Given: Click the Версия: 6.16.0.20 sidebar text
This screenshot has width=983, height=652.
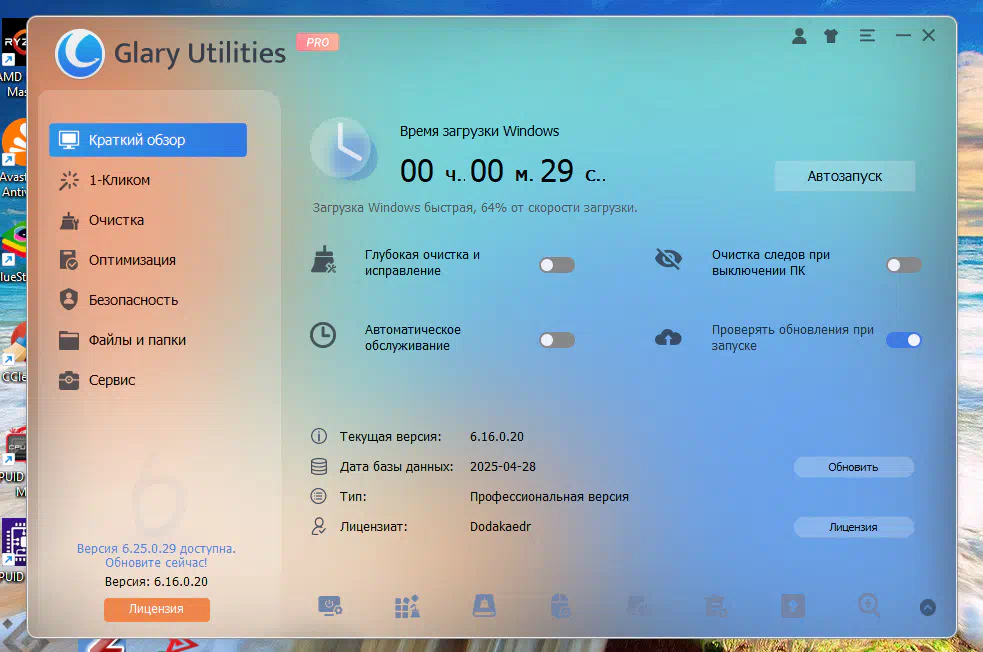Looking at the screenshot, I should (x=156, y=582).
